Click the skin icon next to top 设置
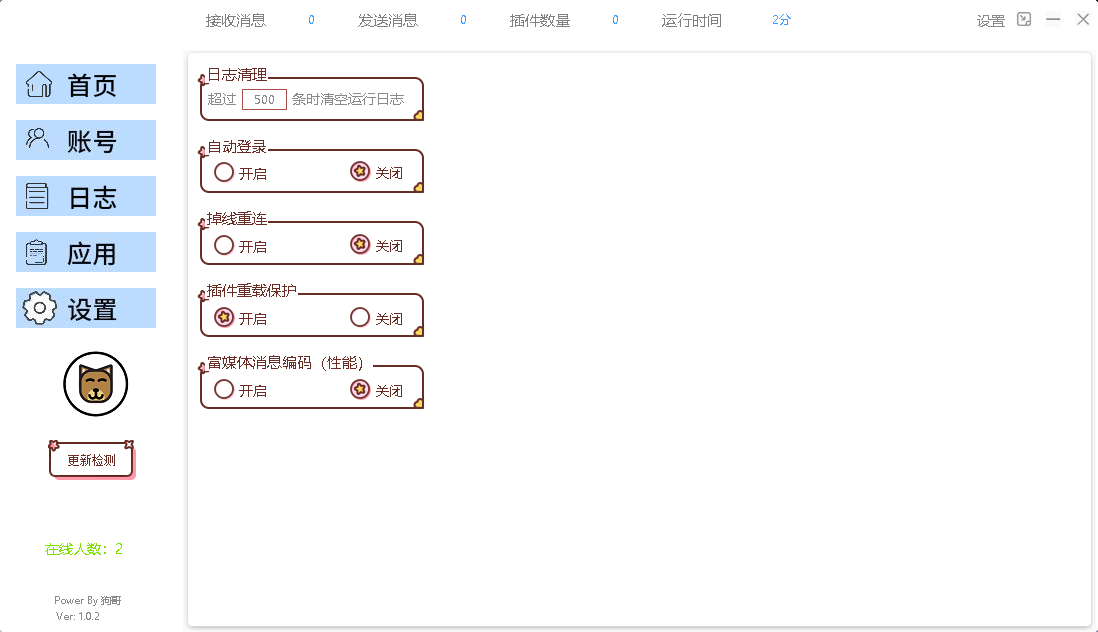 pyautogui.click(x=1024, y=19)
